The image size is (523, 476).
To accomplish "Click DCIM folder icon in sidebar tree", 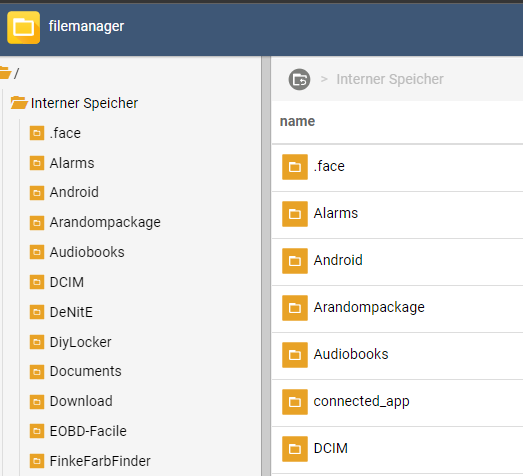I will (37, 282).
